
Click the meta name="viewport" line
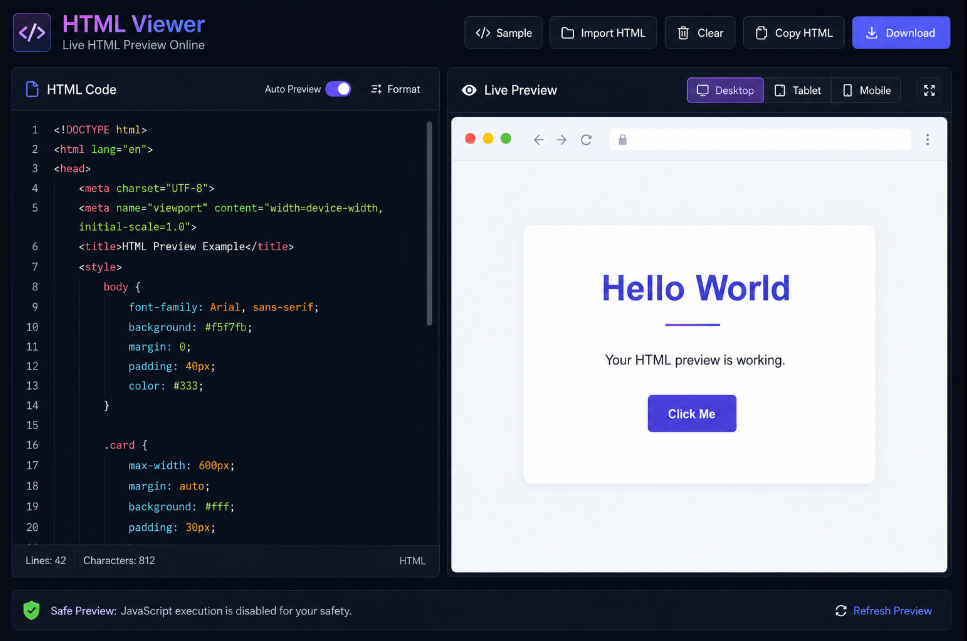click(x=231, y=217)
